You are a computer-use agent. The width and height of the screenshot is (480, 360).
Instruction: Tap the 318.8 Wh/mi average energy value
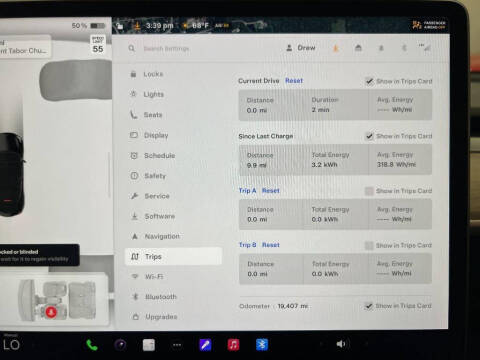tap(396, 165)
